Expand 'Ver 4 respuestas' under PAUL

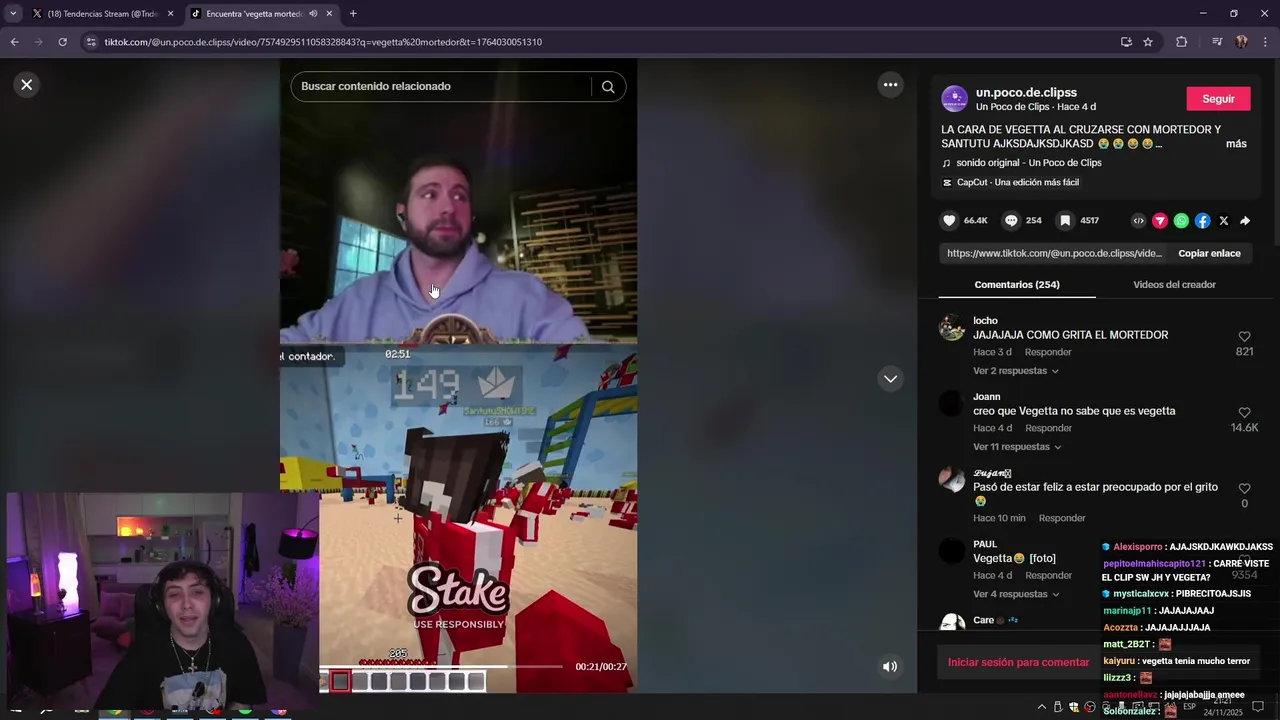pos(1016,594)
